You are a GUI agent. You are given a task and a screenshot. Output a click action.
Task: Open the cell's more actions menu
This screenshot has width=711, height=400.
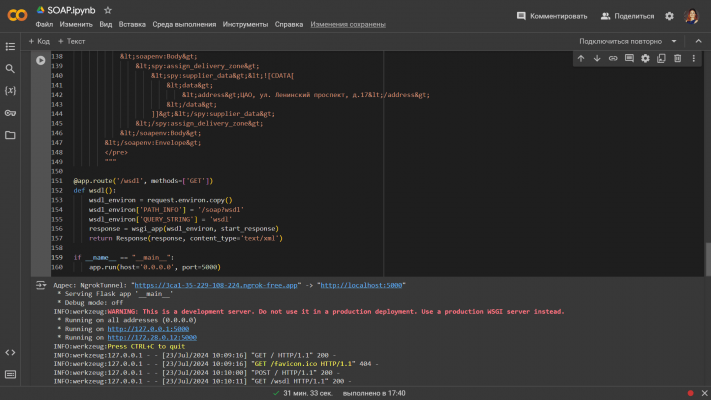tap(693, 58)
